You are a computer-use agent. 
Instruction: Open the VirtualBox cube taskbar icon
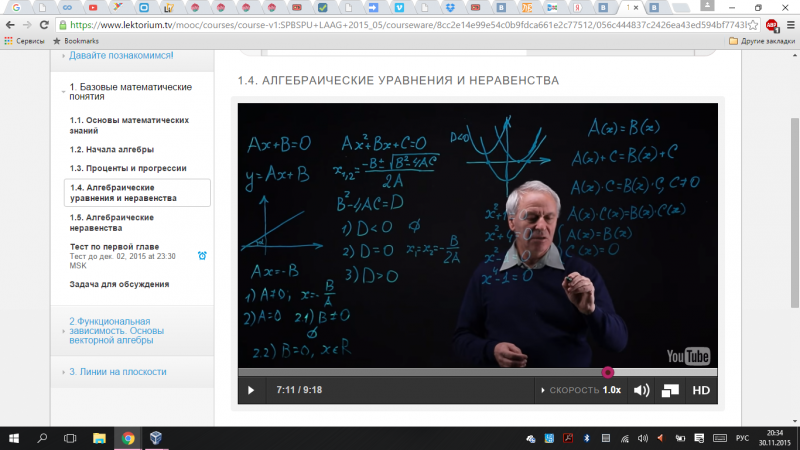(156, 438)
